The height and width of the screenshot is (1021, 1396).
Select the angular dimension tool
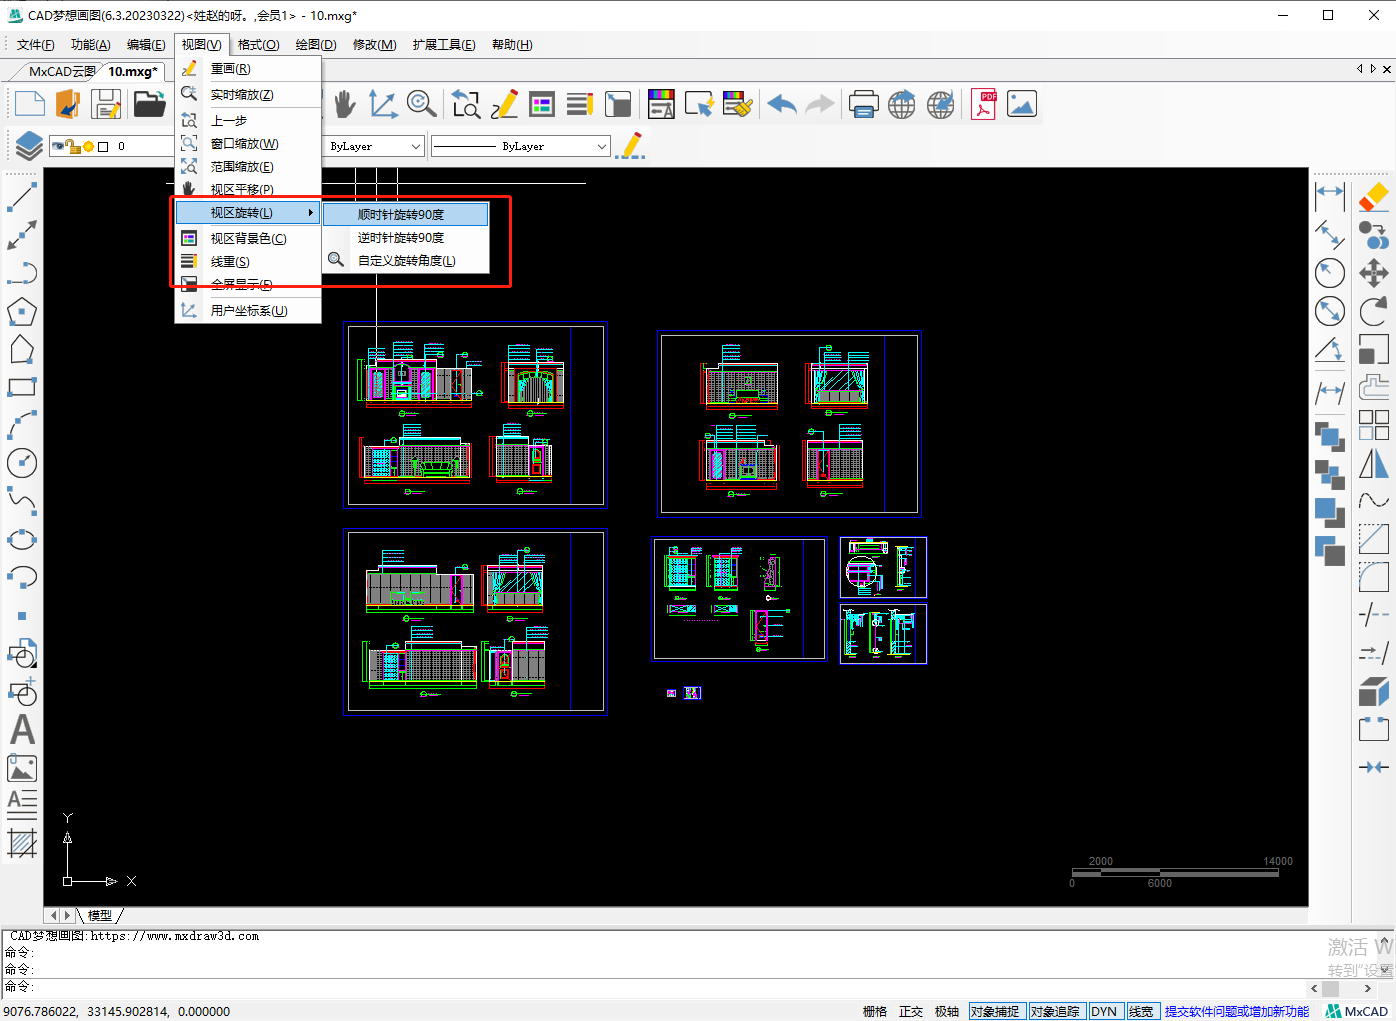[x=1329, y=349]
